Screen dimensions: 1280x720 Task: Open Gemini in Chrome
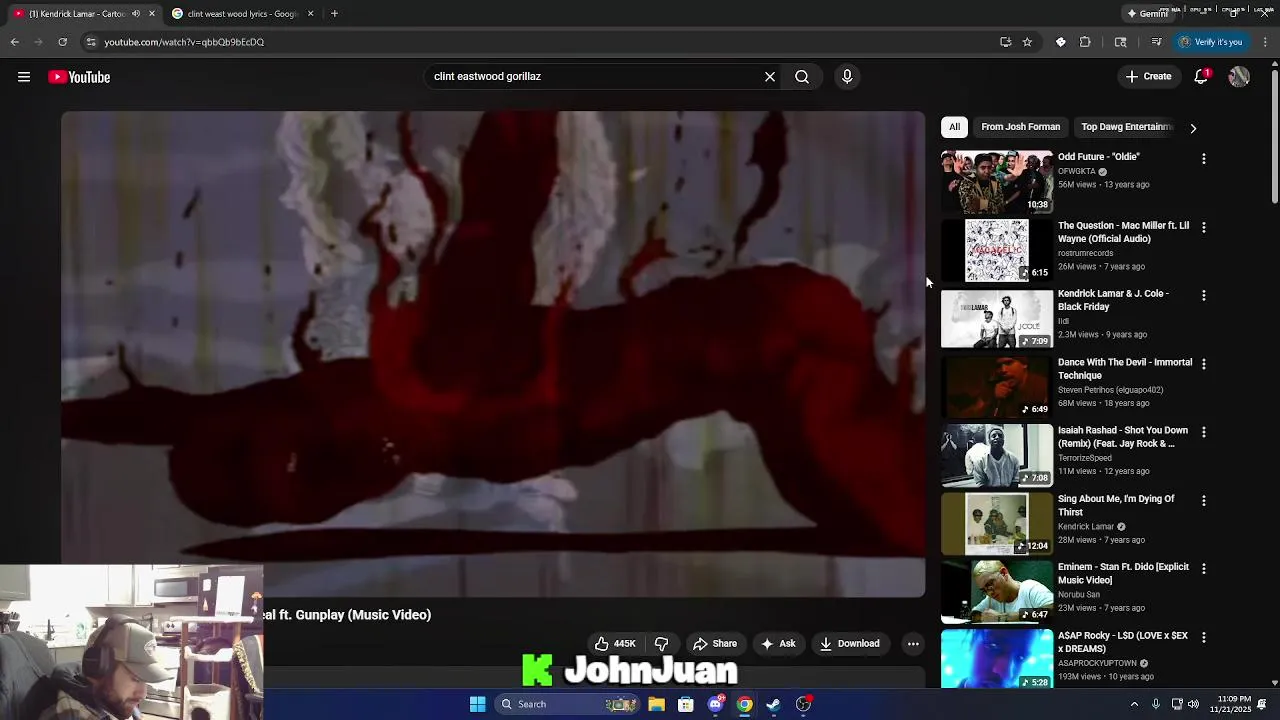point(1148,14)
